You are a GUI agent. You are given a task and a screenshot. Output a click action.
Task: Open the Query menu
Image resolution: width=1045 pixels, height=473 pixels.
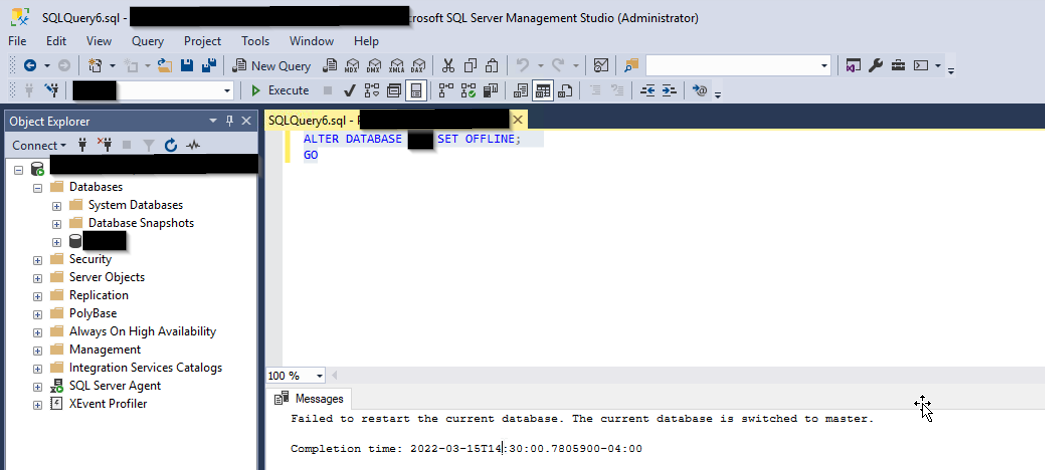coord(147,41)
